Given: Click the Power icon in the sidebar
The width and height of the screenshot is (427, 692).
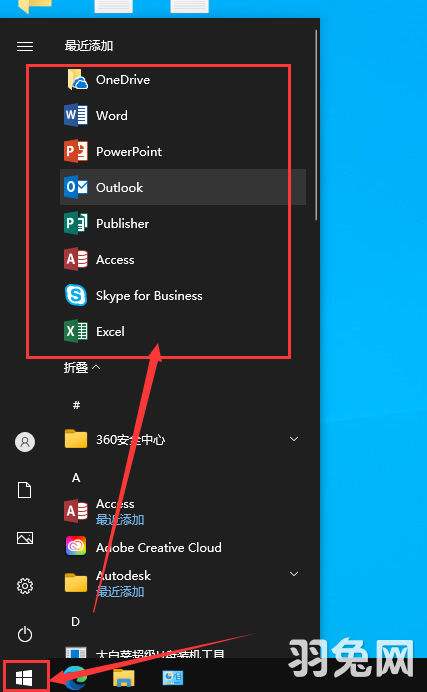Looking at the screenshot, I should coord(25,634).
